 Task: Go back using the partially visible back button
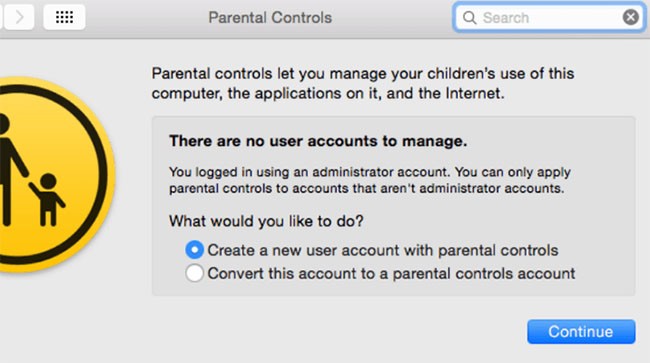[1, 17]
